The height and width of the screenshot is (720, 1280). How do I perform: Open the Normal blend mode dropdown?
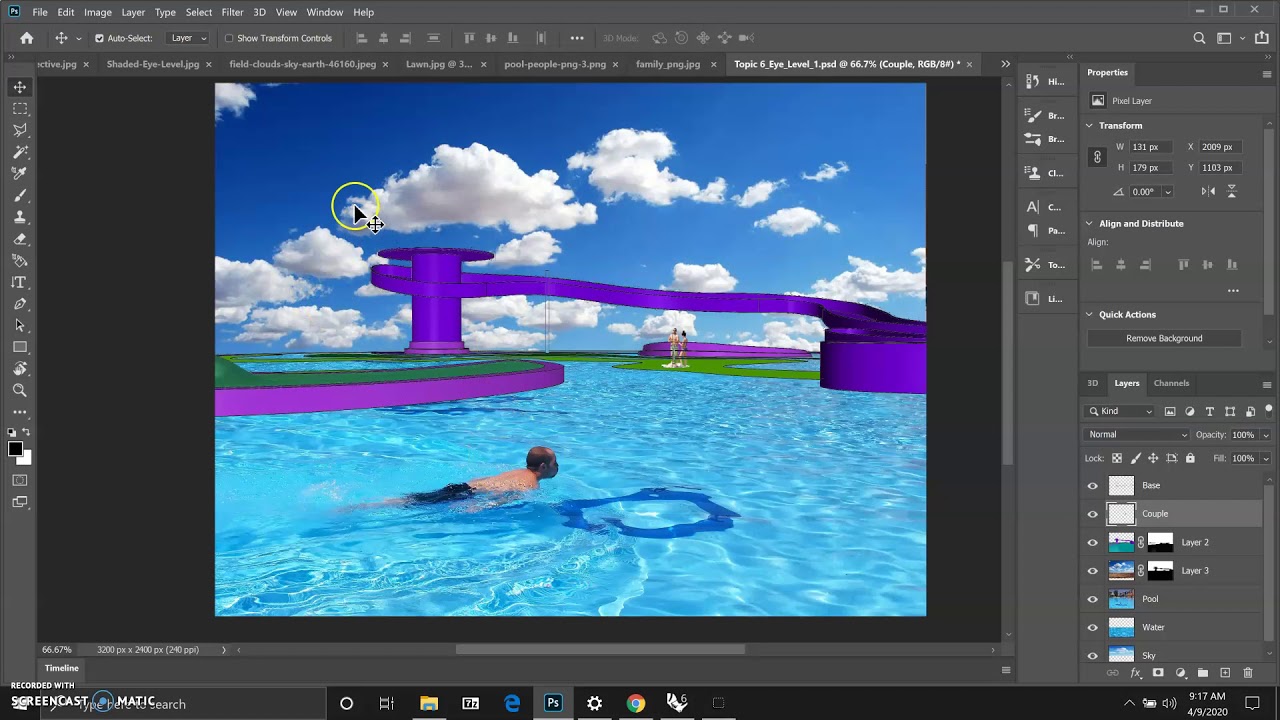pyautogui.click(x=1137, y=435)
